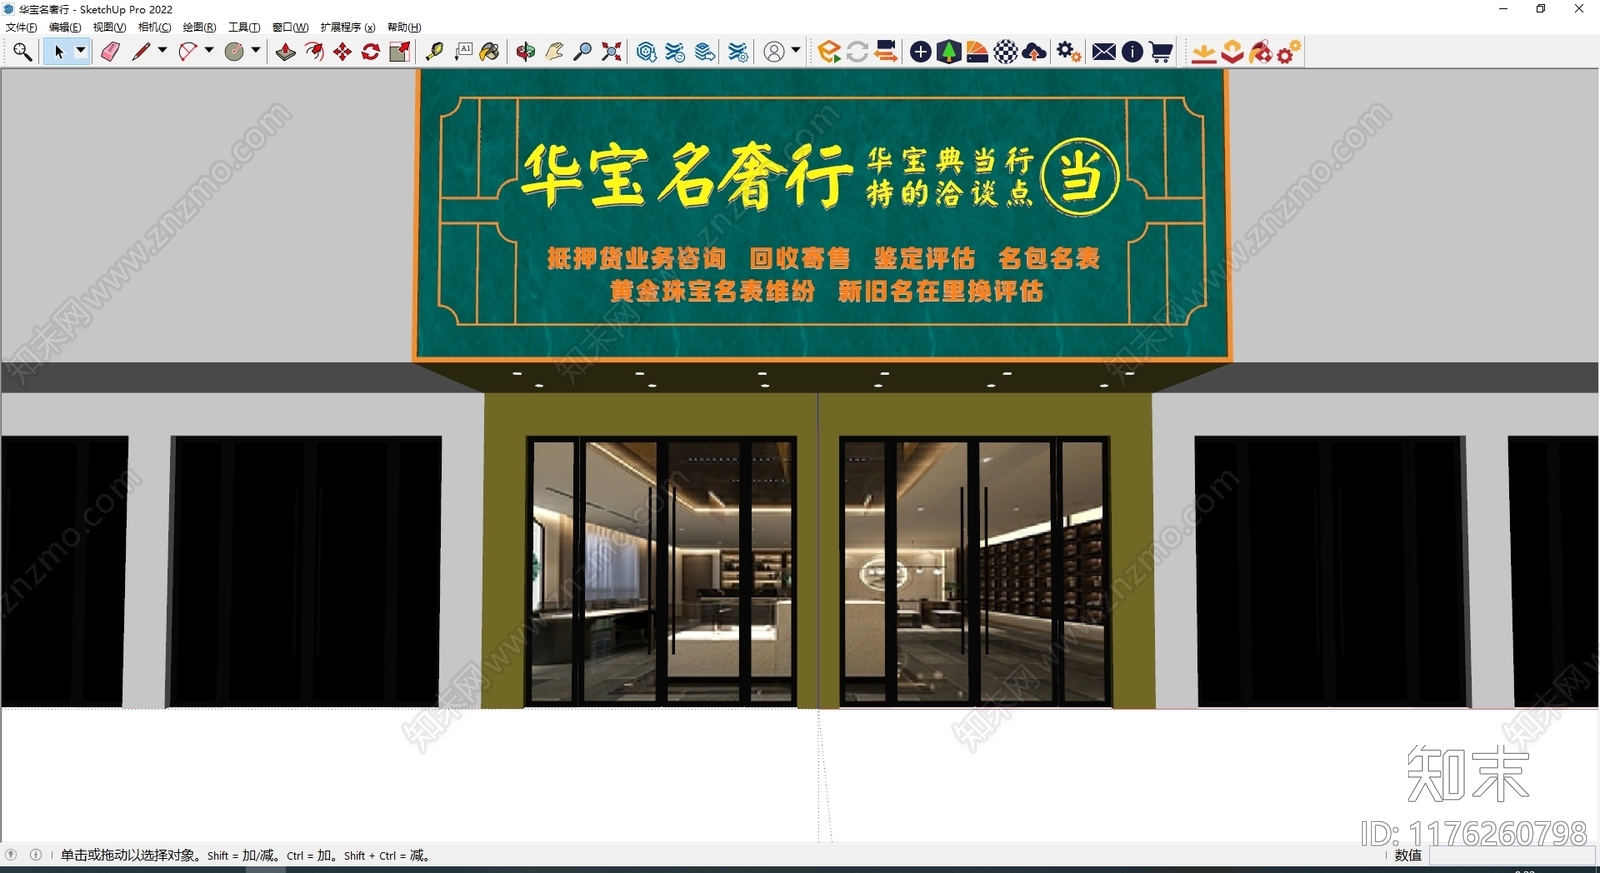Click the layered Send to LayOut icon

point(705,52)
